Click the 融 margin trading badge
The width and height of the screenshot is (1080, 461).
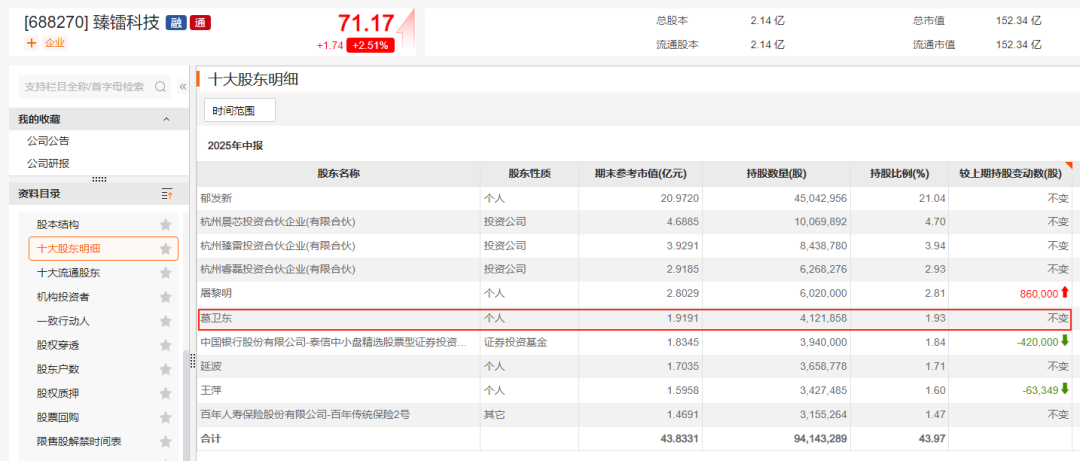coord(175,23)
